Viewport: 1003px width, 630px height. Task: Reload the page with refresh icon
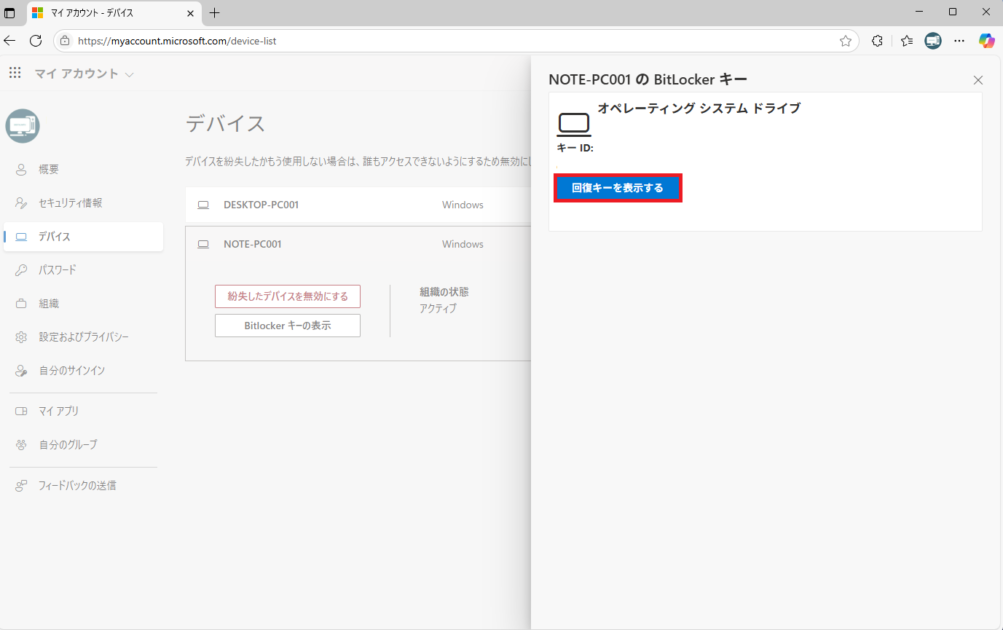click(36, 41)
